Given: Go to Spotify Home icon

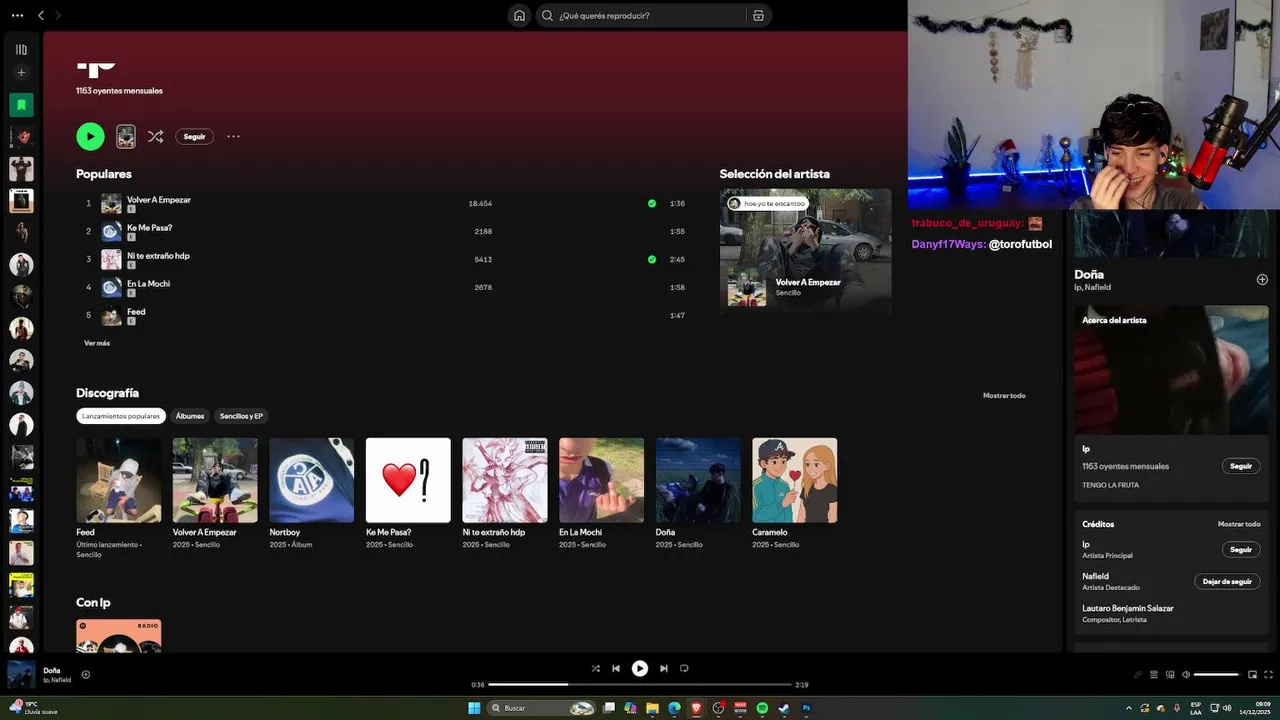Looking at the screenshot, I should click(x=519, y=15).
